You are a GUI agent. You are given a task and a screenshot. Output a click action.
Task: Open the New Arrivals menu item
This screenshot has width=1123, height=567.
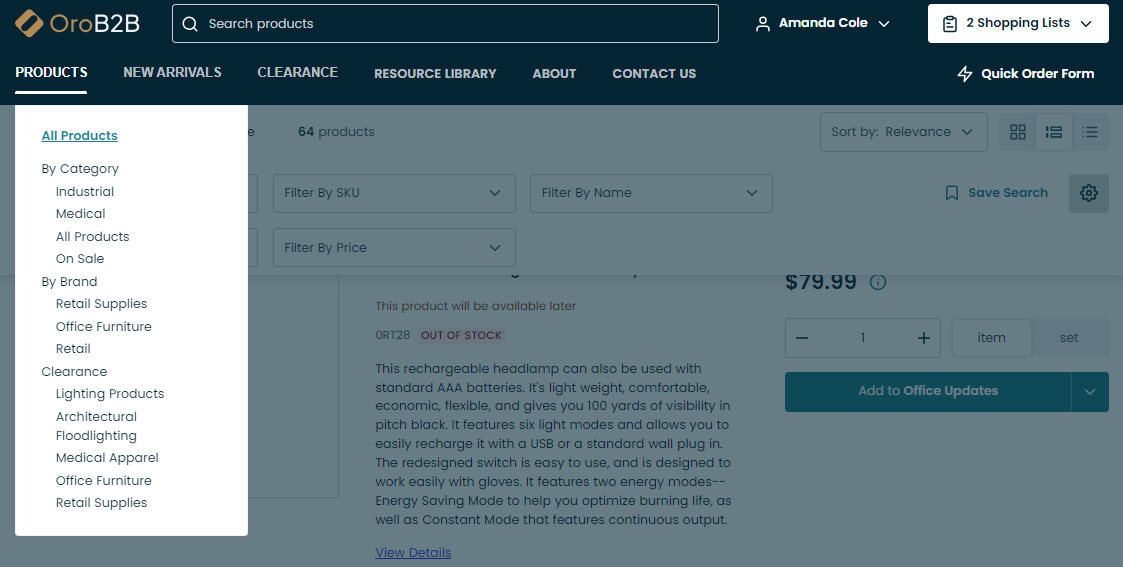pyautogui.click(x=172, y=73)
